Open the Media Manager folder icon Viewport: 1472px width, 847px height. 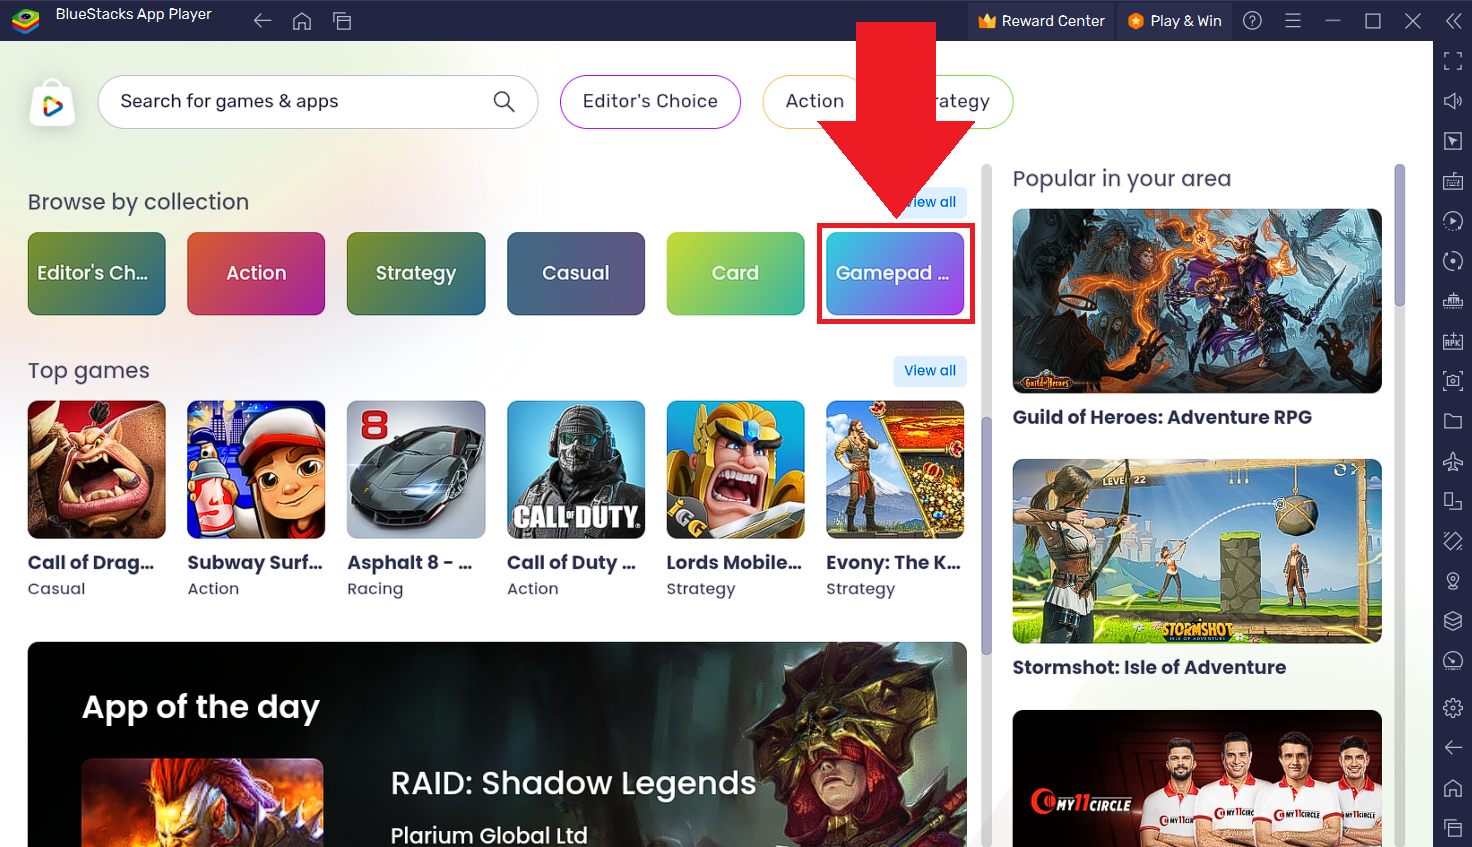(1453, 421)
